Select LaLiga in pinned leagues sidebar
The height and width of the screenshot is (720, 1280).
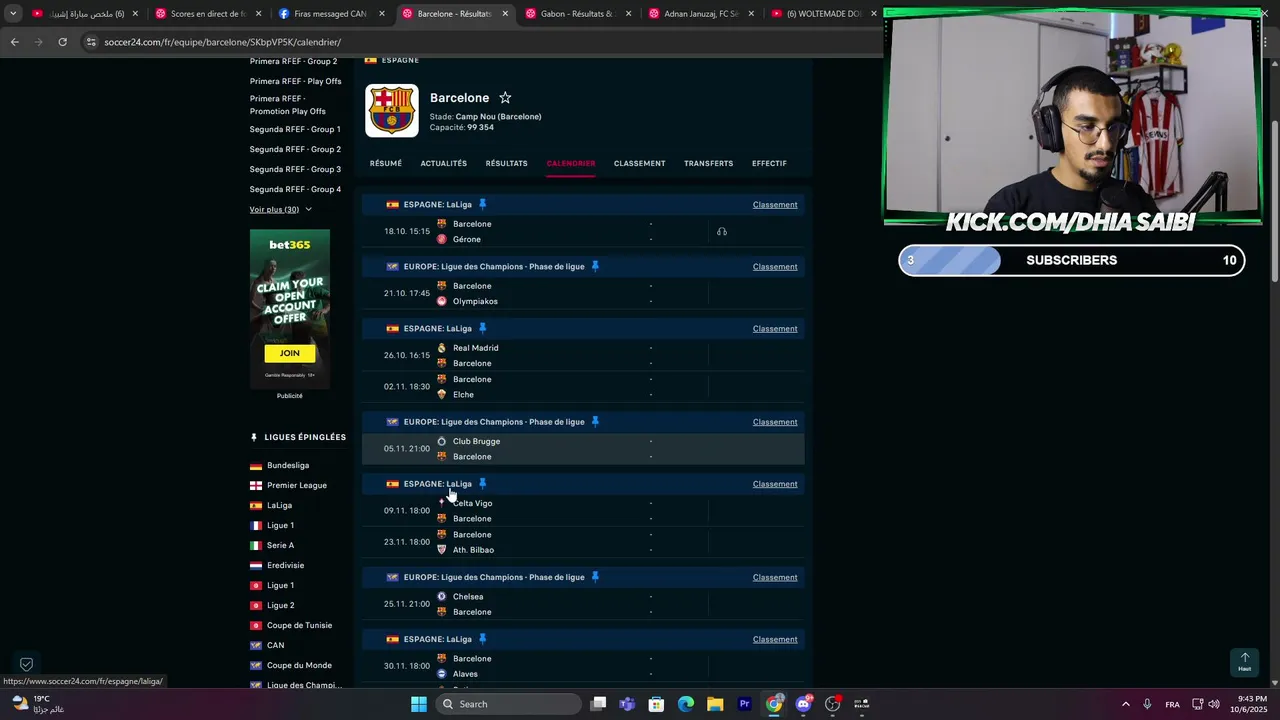[x=279, y=505]
